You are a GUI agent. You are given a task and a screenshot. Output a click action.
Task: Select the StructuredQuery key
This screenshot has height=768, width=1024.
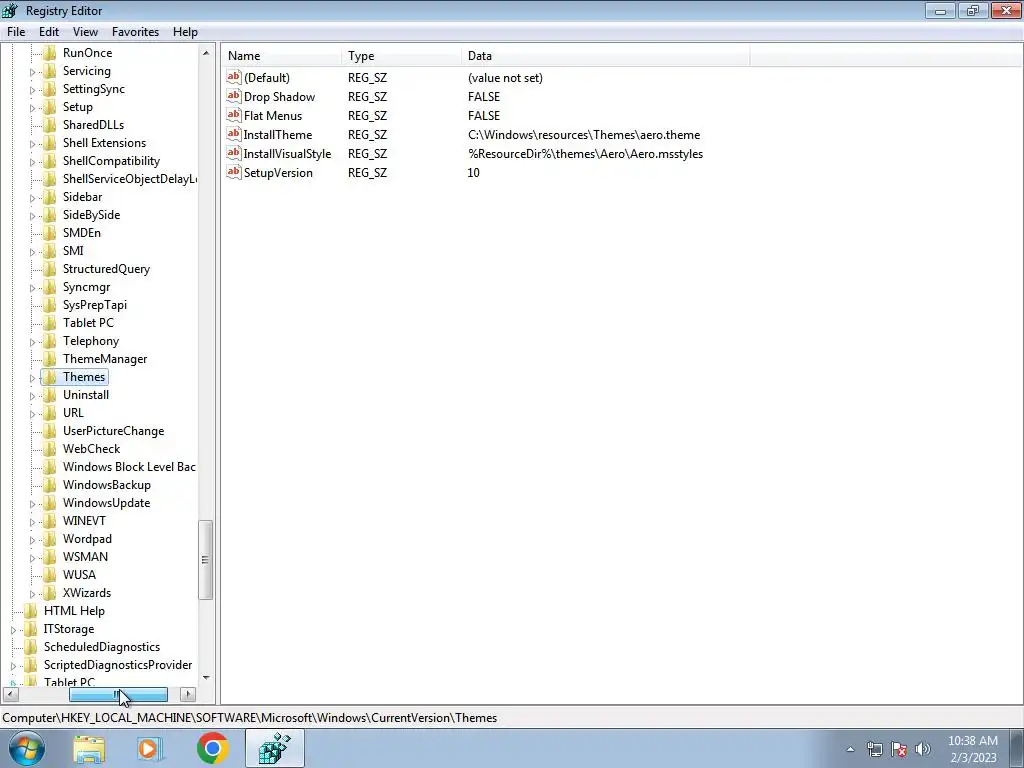(x=106, y=268)
